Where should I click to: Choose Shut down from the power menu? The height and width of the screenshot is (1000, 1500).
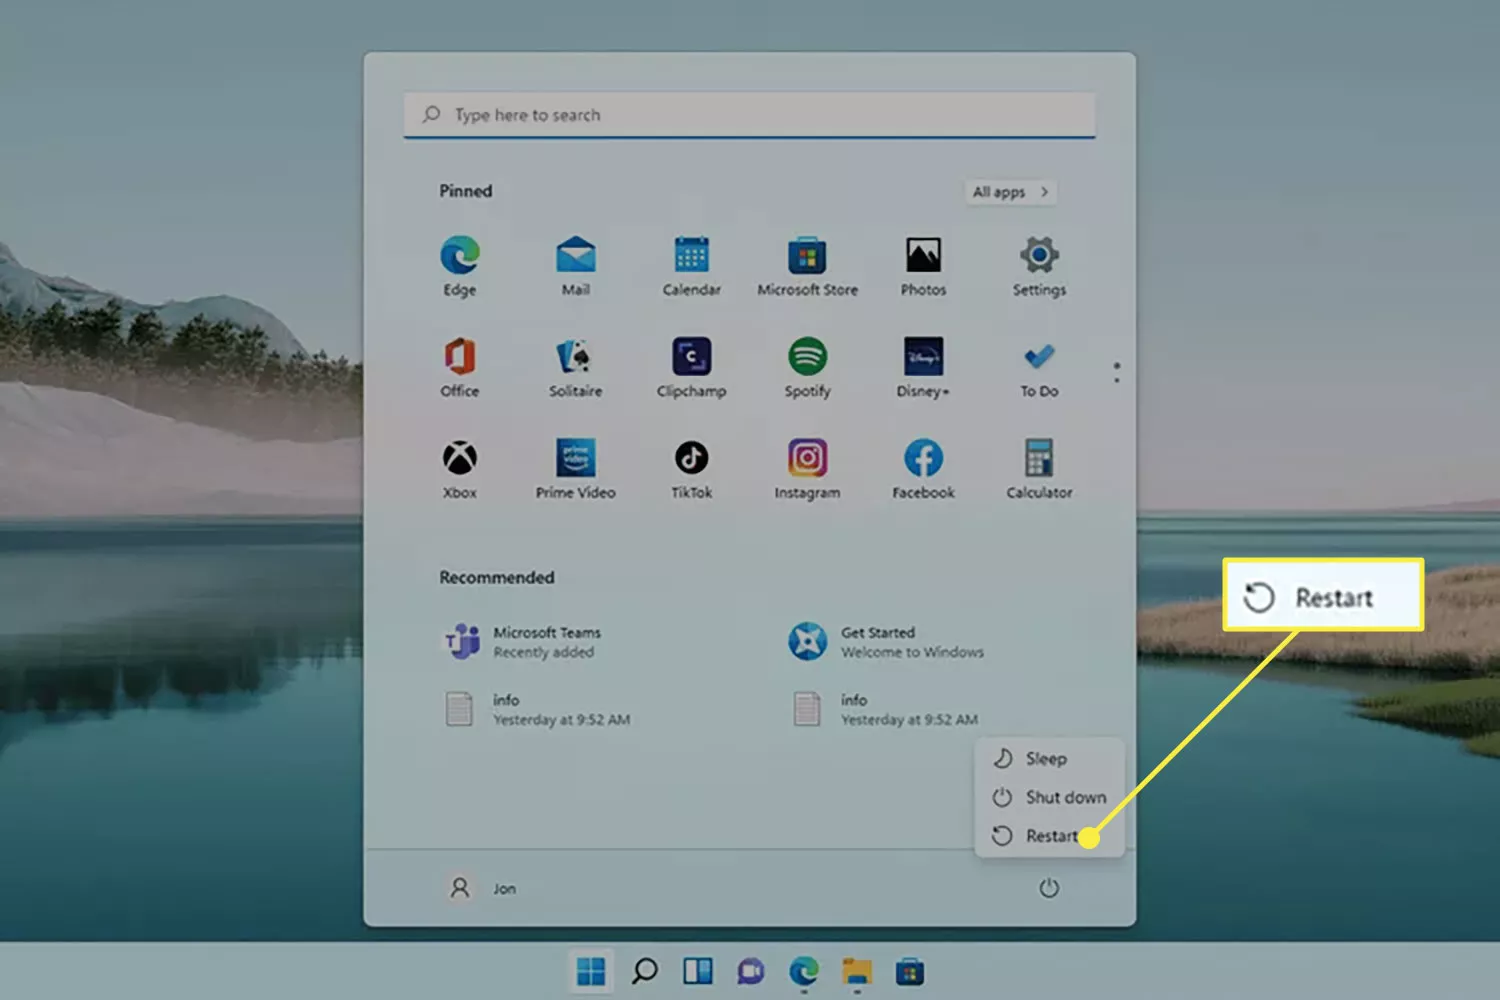1049,797
